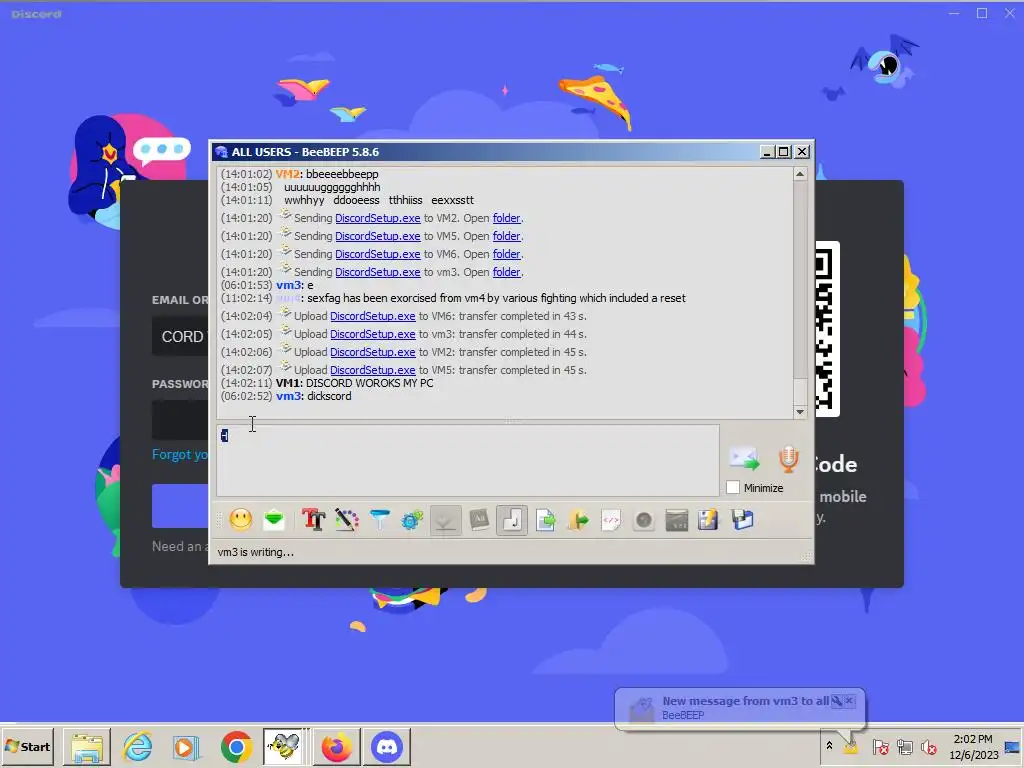Viewport: 1024px width, 768px height.
Task: Click the dark gray window panel icon
Action: point(677,520)
